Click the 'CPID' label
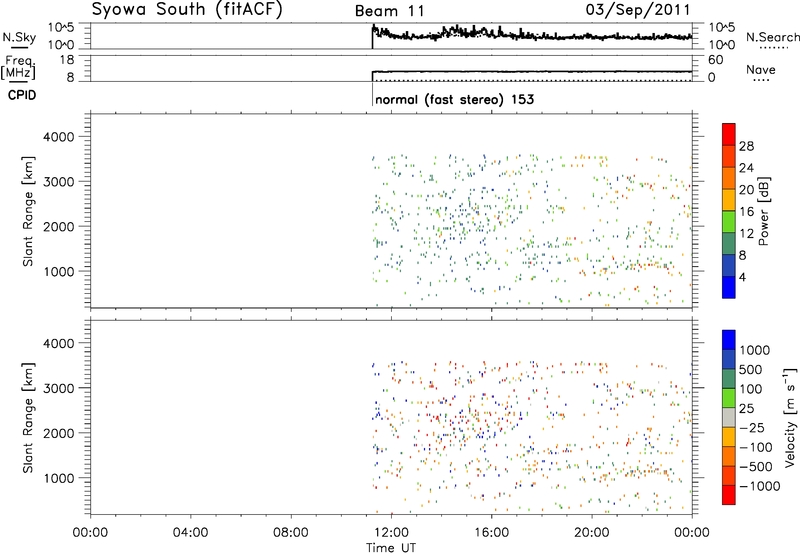Viewport: 800px width, 554px height. point(22,95)
